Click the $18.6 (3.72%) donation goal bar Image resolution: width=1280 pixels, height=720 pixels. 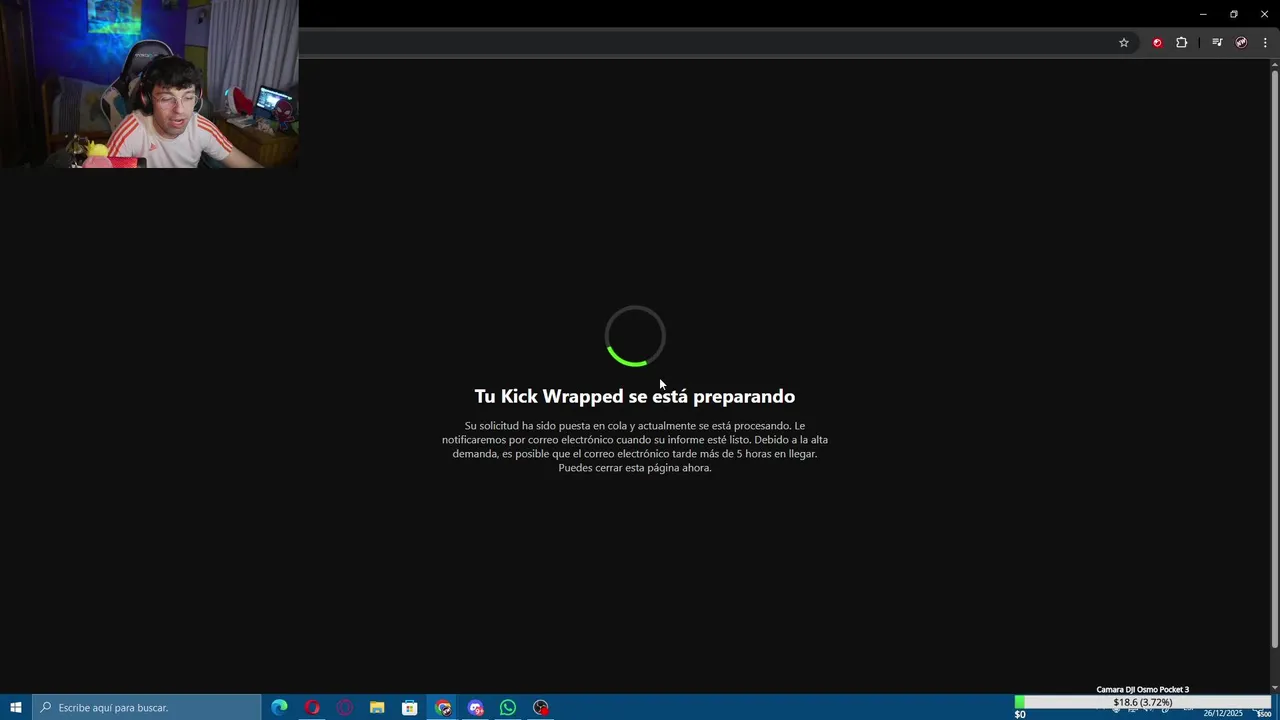point(1142,702)
